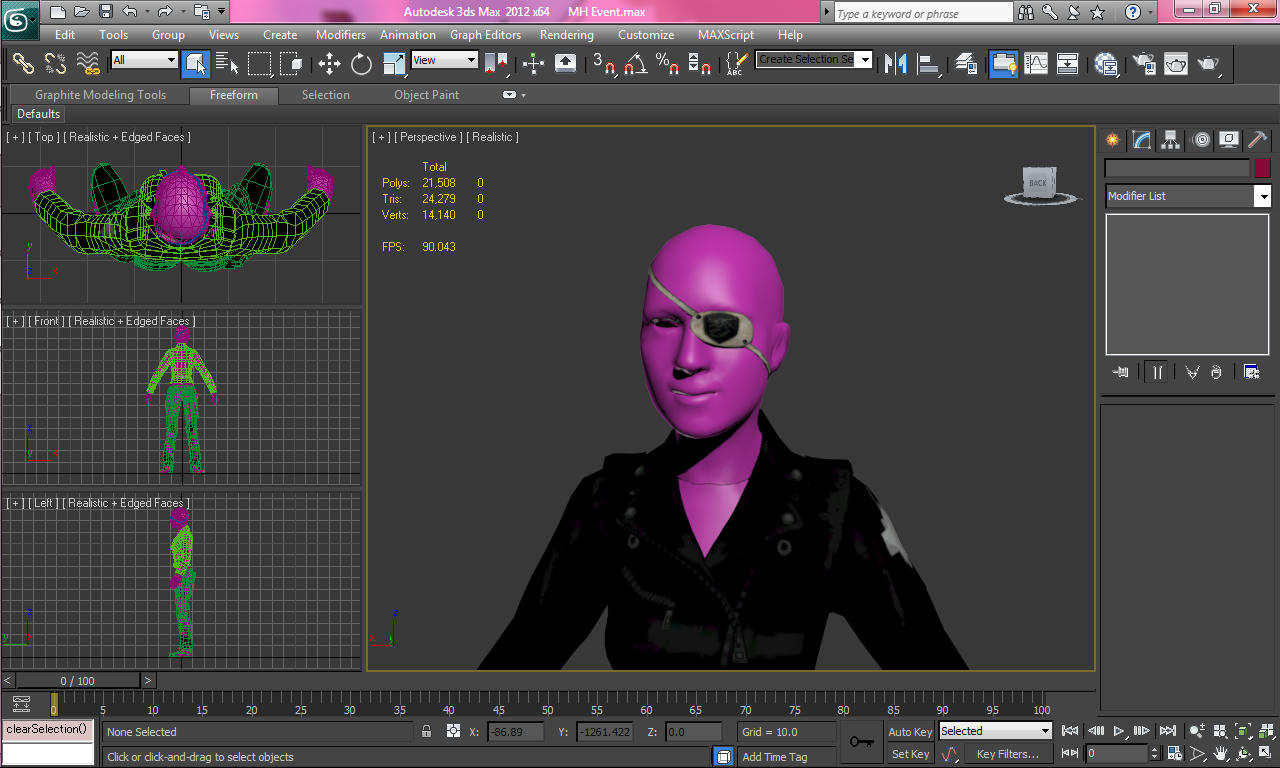Image resolution: width=1280 pixels, height=768 pixels.
Task: Open the Graph Editors menu
Action: pyautogui.click(x=486, y=35)
